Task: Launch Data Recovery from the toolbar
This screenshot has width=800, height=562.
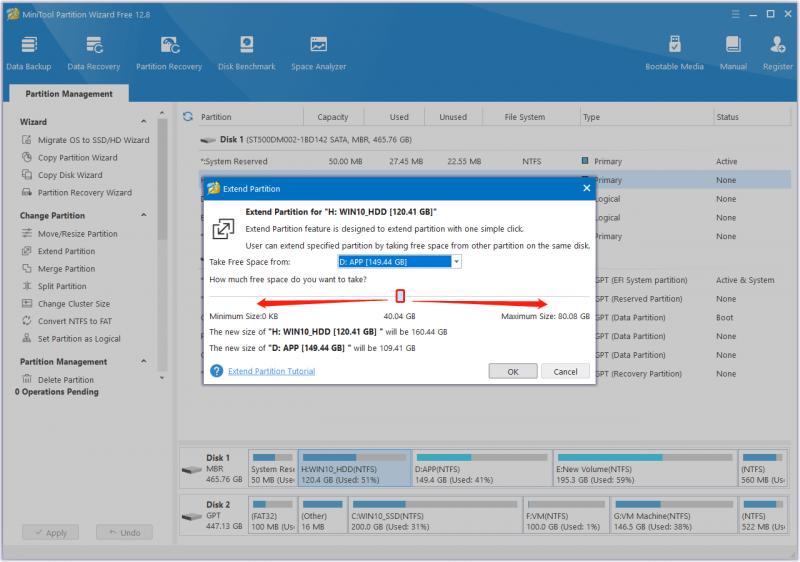Action: [94, 53]
